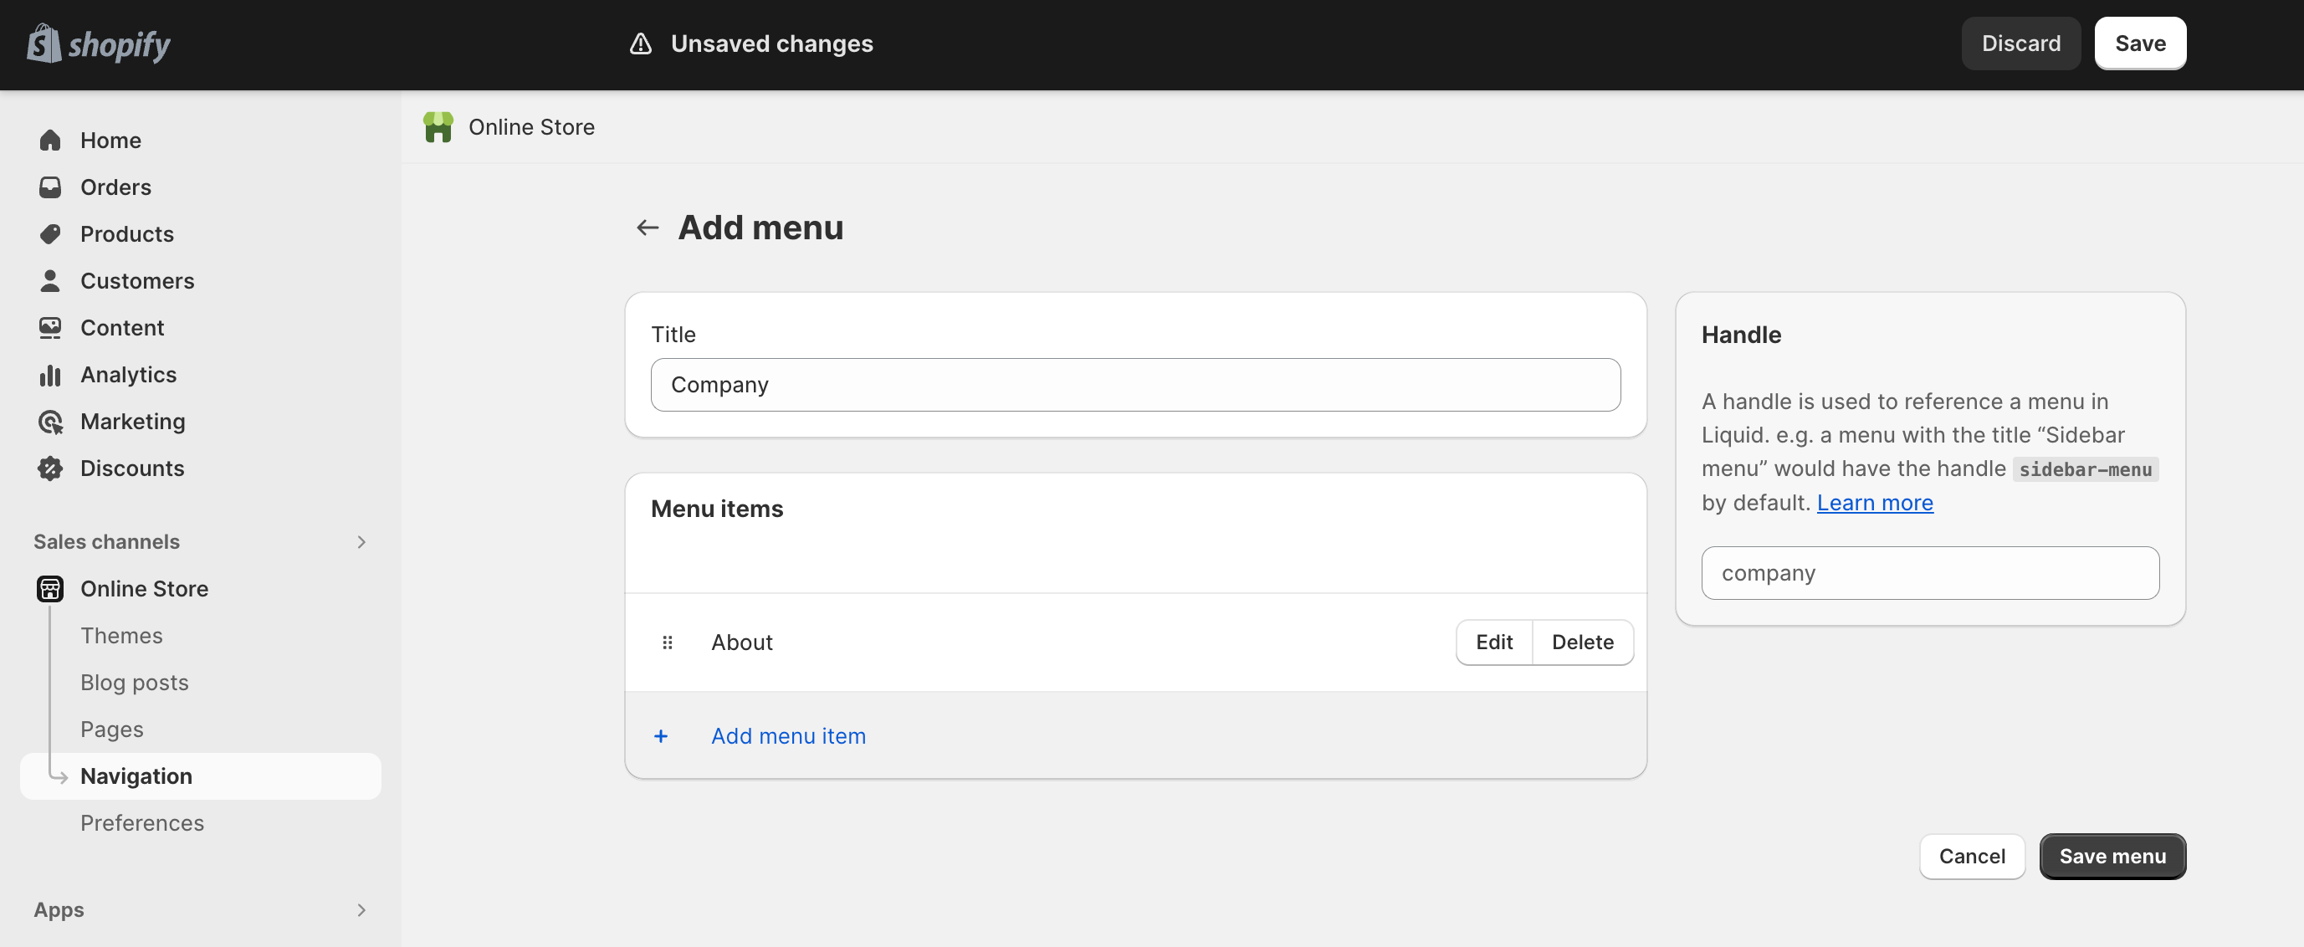
Task: Click the Title input field
Action: point(1135,385)
